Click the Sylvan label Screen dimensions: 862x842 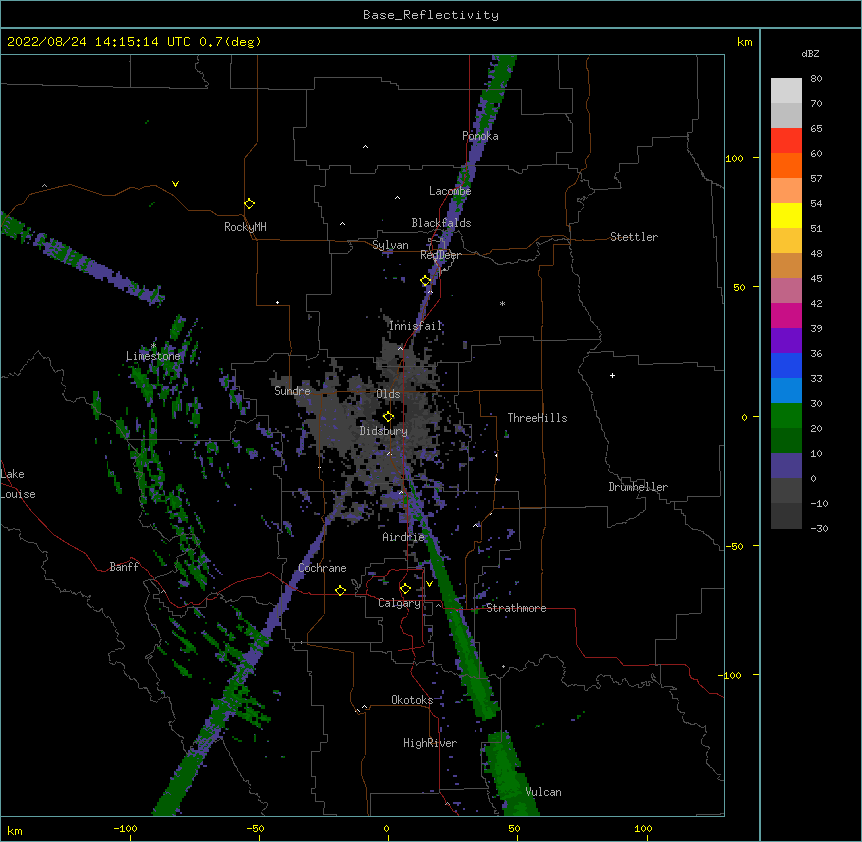(x=390, y=245)
